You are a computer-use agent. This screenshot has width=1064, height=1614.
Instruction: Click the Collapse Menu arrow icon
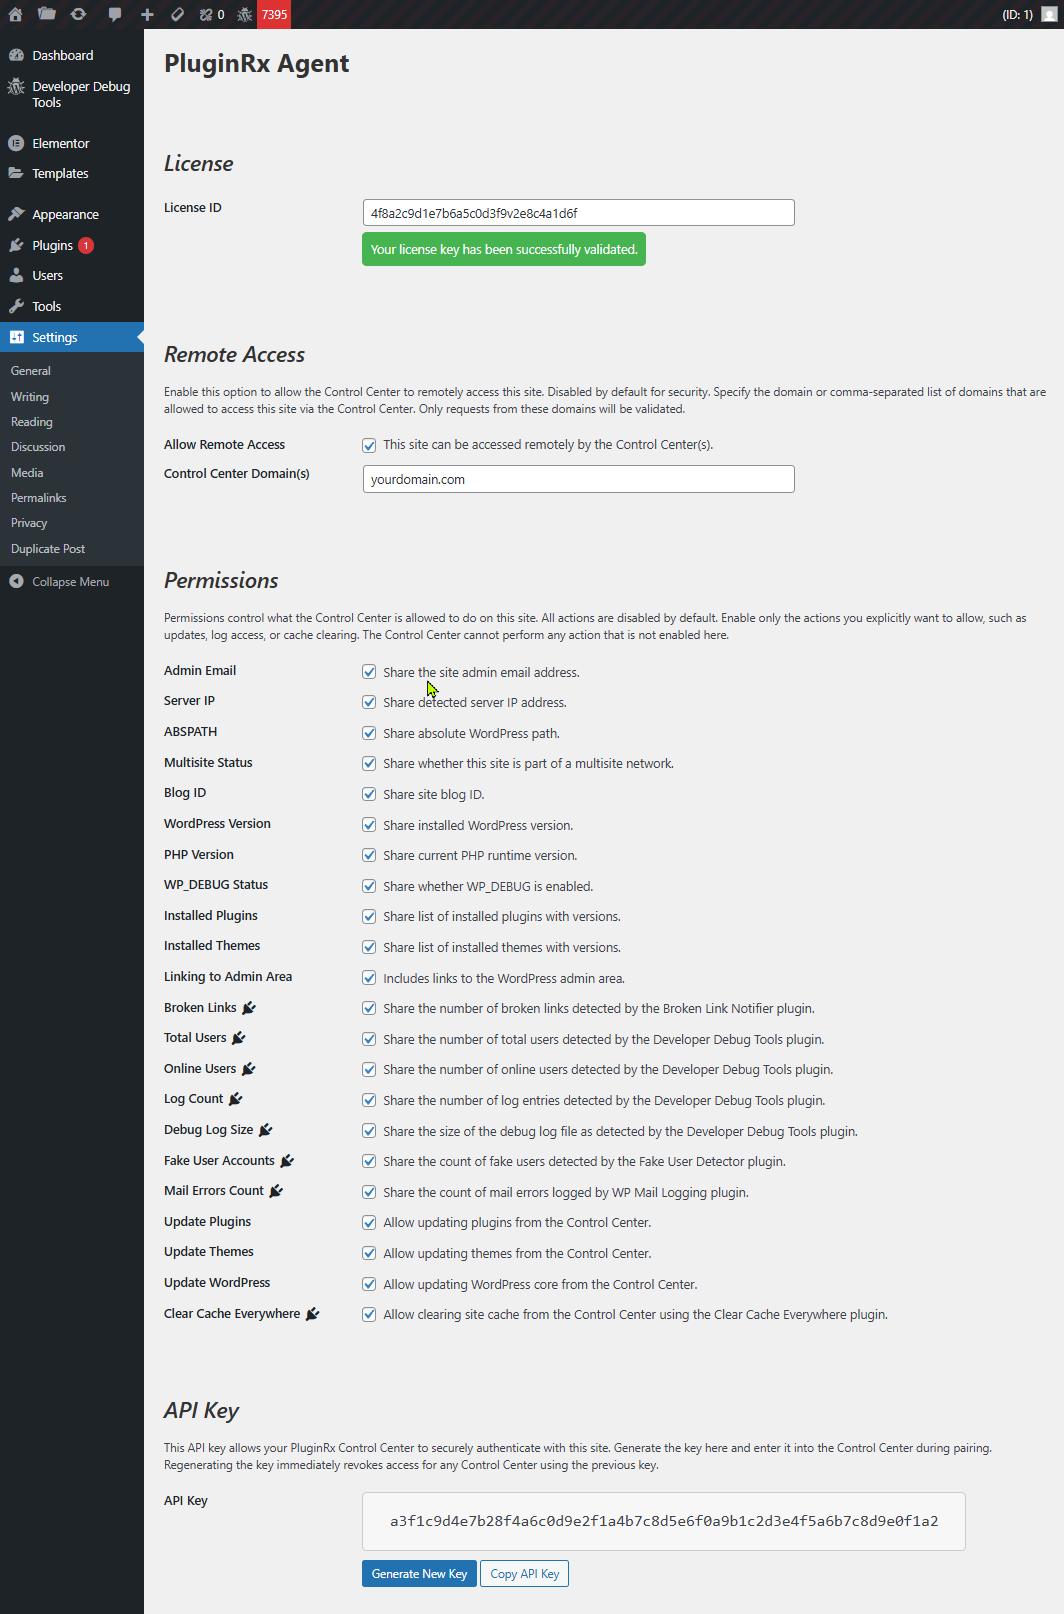(x=16, y=581)
